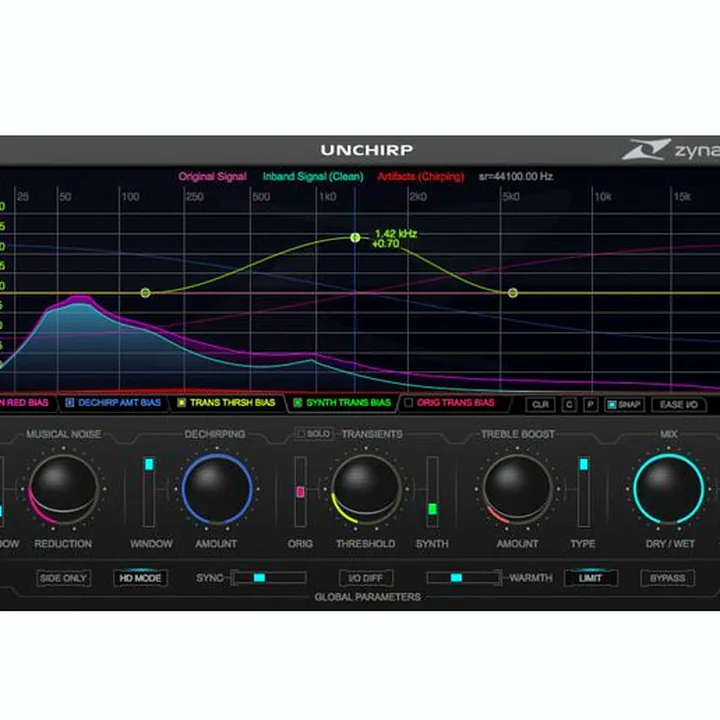The height and width of the screenshot is (720, 720).
Task: Toggle the LIMIT button
Action: pos(591,578)
